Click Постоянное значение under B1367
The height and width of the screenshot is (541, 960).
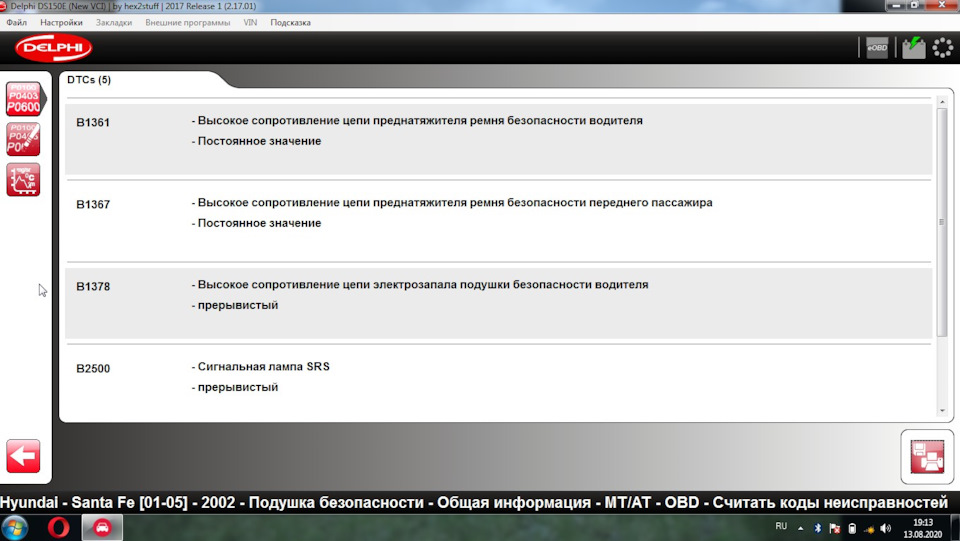(257, 223)
